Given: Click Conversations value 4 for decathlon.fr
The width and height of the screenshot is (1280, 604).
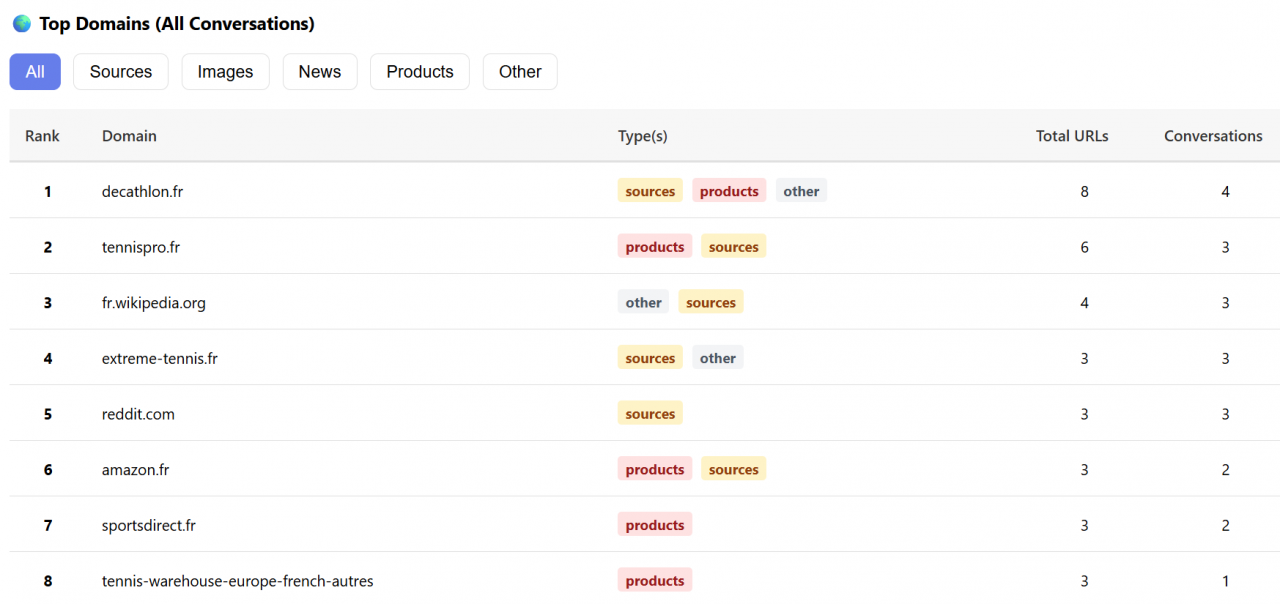Looking at the screenshot, I should 1226,191.
